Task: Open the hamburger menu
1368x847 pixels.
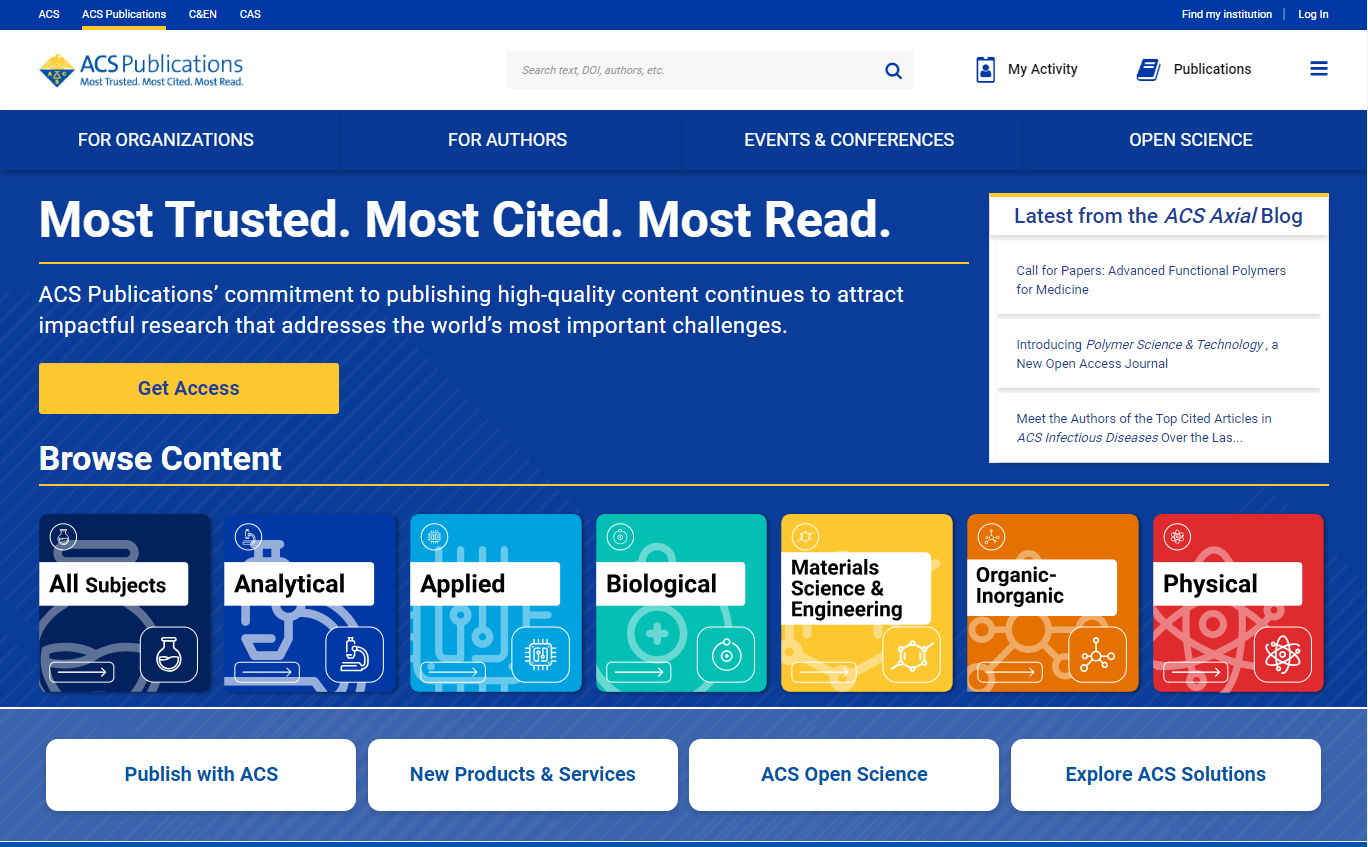Action: coord(1319,69)
